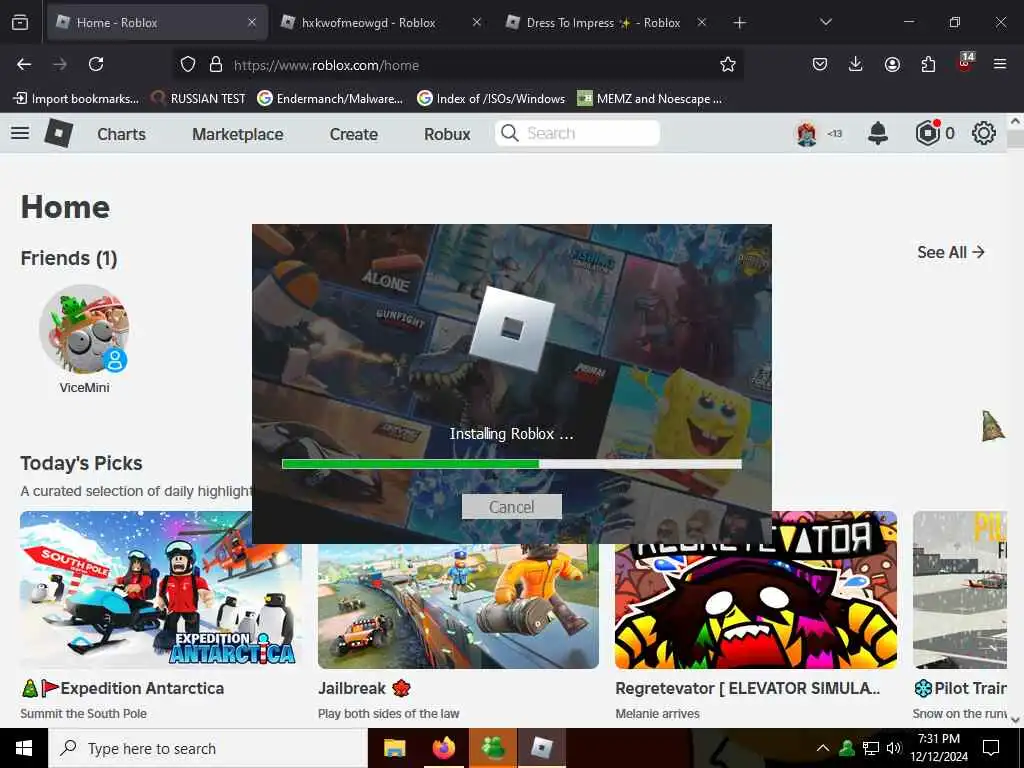The image size is (1024, 768).
Task: Close the hxkwofmeowgd - Roblox tab
Action: tap(477, 23)
